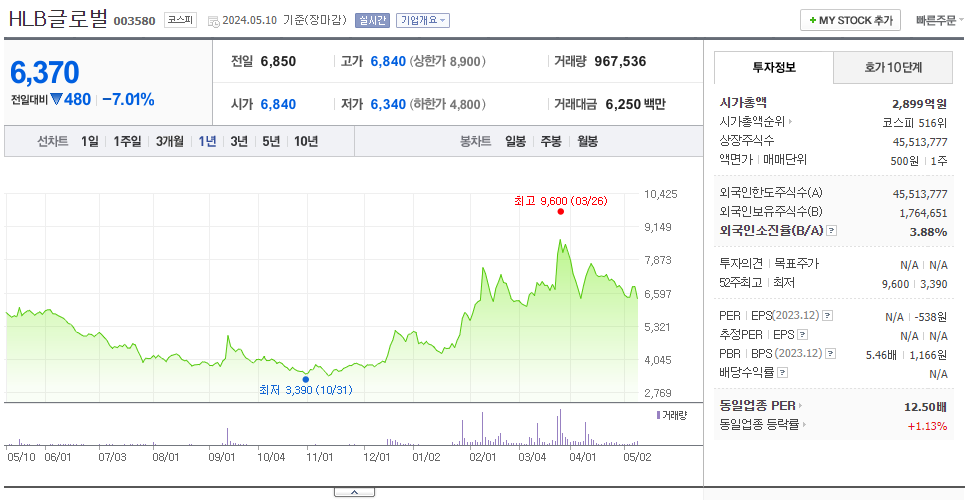Viewport: 968px width, 500px height.
Task: Click 거래량 value 967,536
Action: [620, 61]
